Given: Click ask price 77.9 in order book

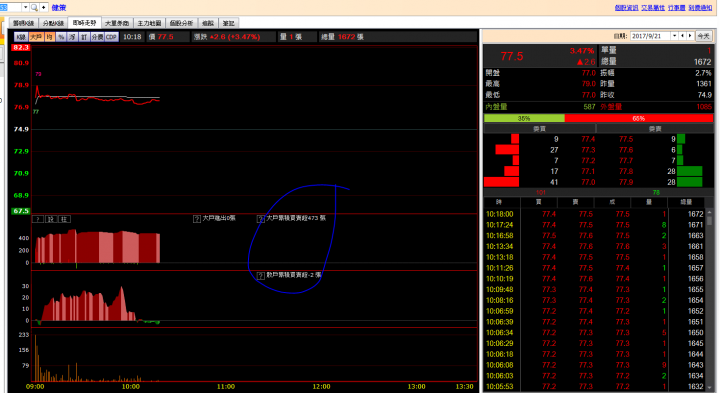Looking at the screenshot, I should (x=626, y=182).
